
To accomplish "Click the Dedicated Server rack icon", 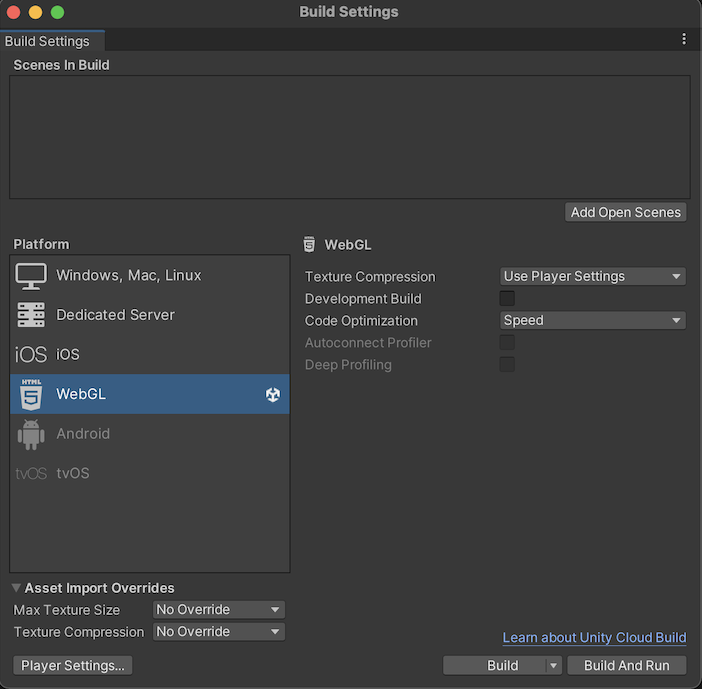I will (31, 315).
